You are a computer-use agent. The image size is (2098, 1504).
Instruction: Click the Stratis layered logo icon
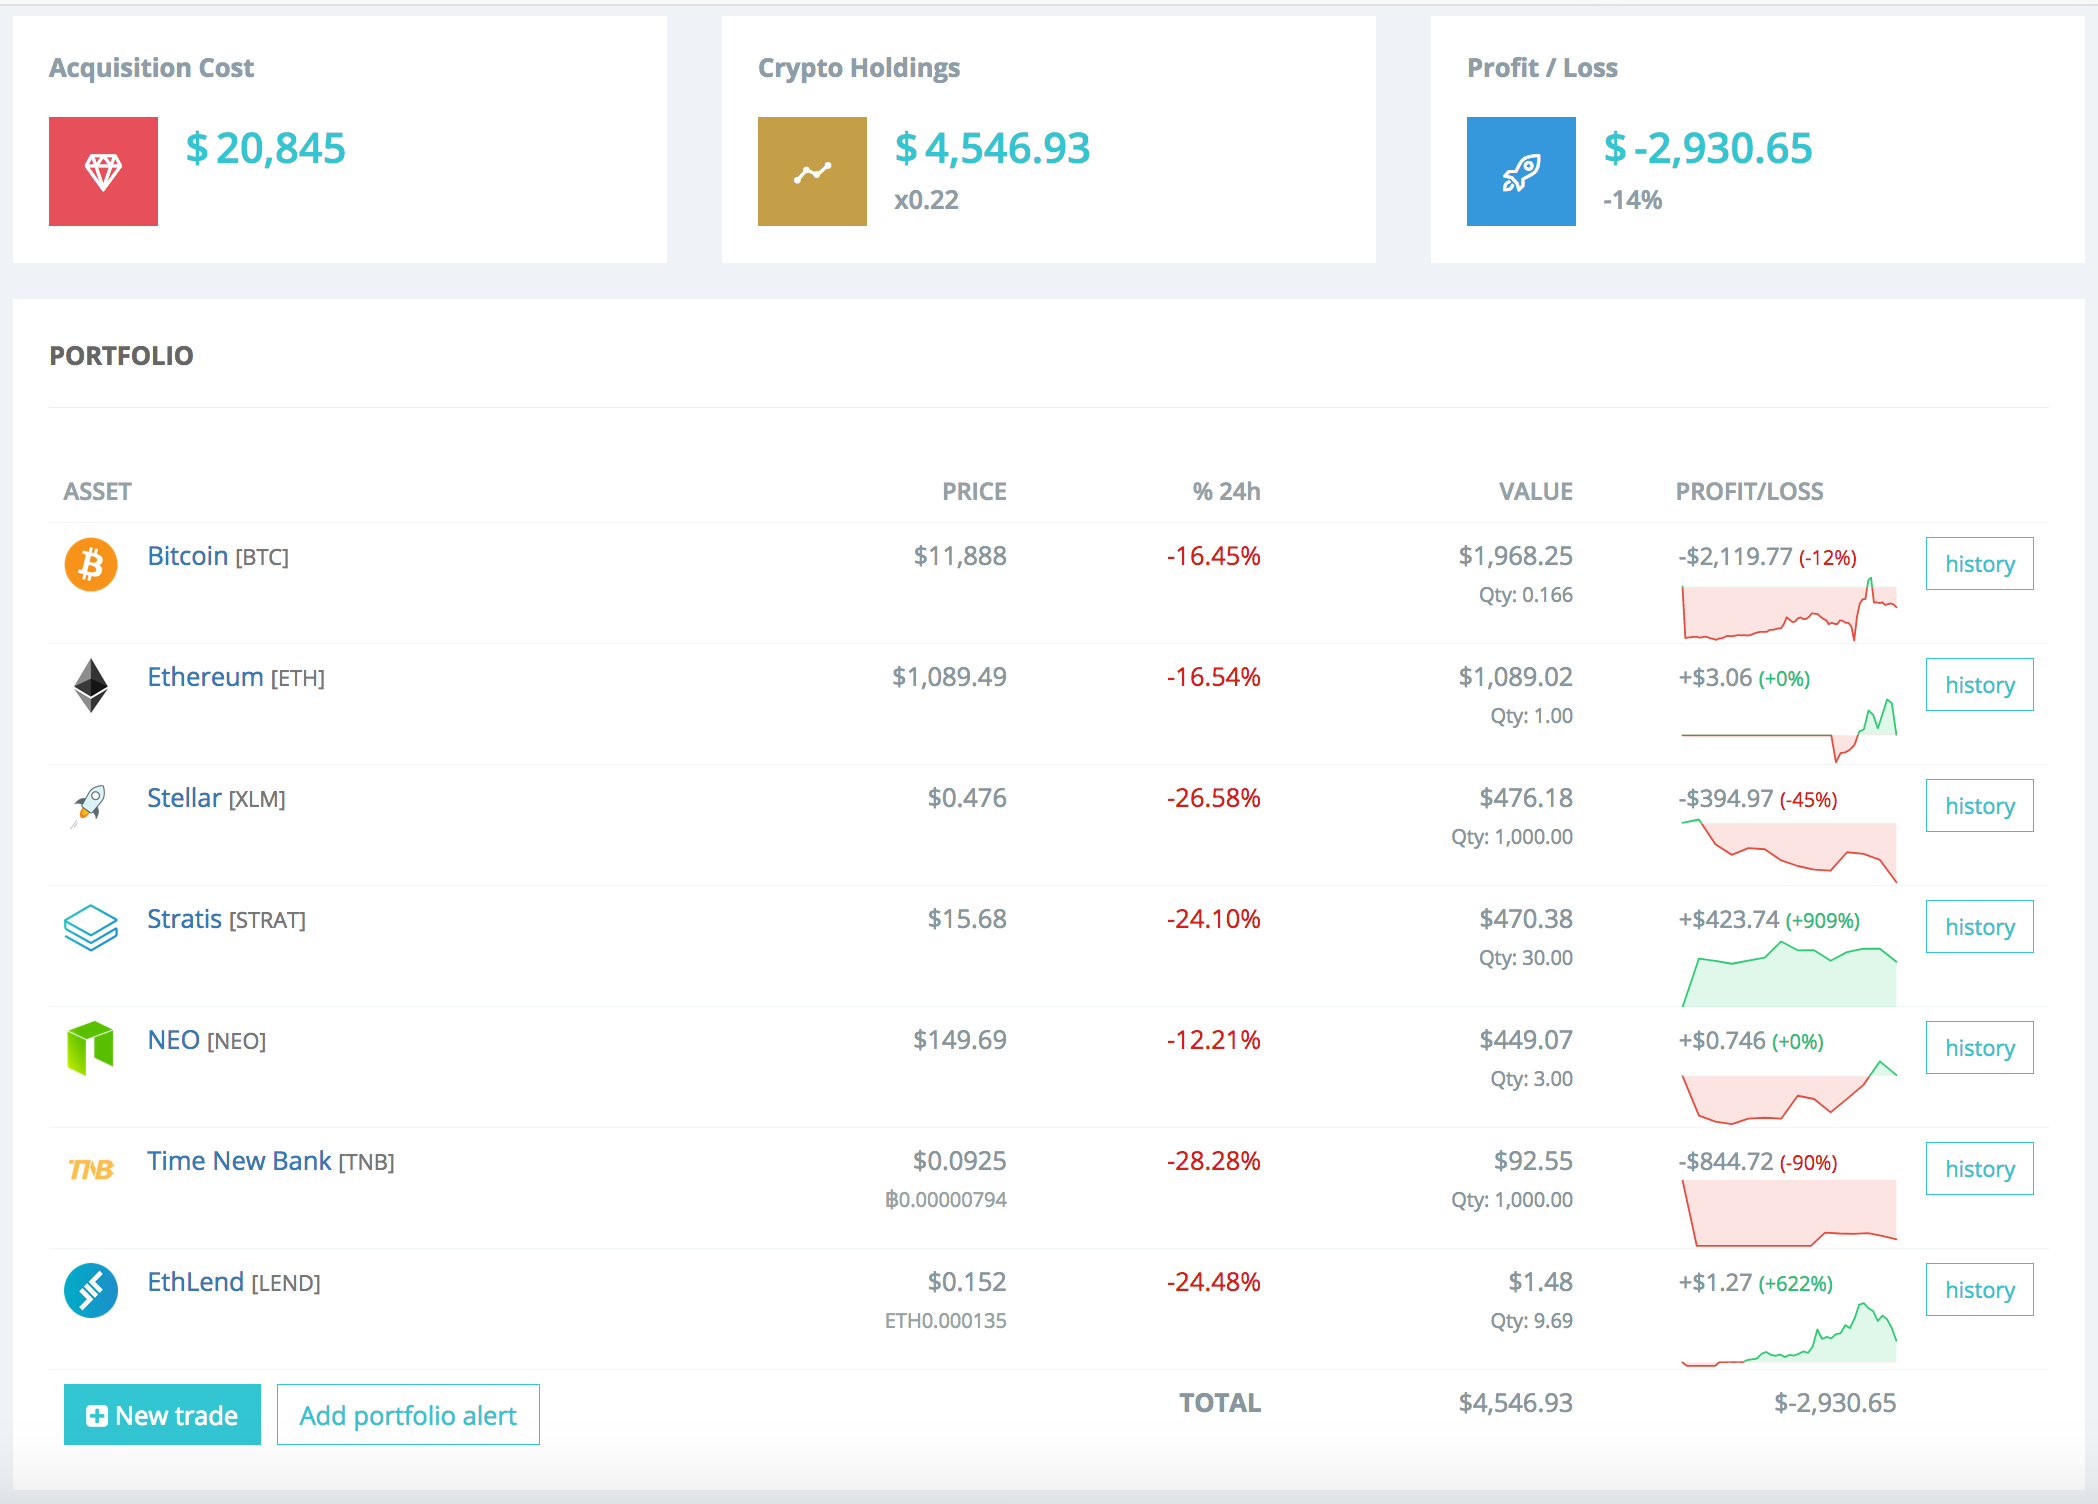coord(91,927)
